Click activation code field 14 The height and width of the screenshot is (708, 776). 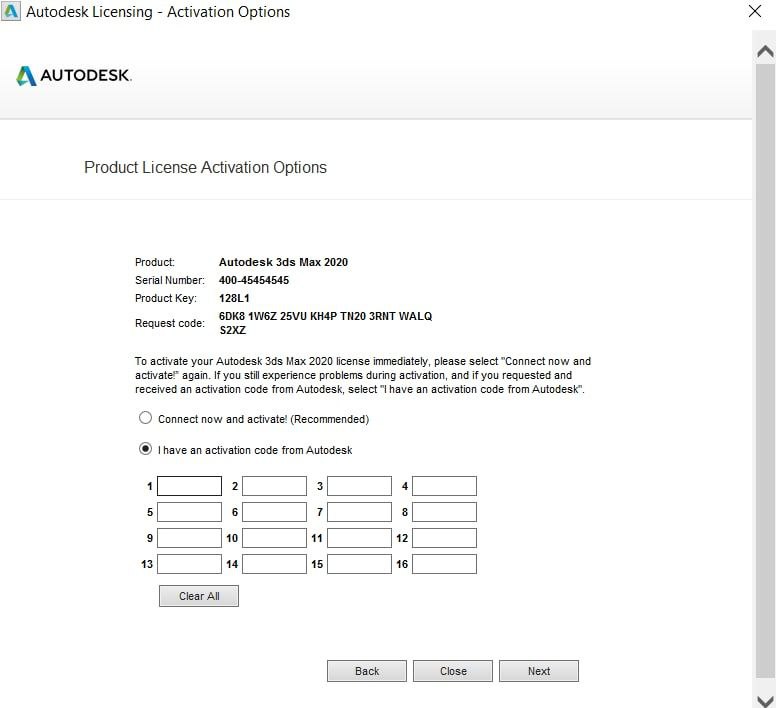coord(274,564)
